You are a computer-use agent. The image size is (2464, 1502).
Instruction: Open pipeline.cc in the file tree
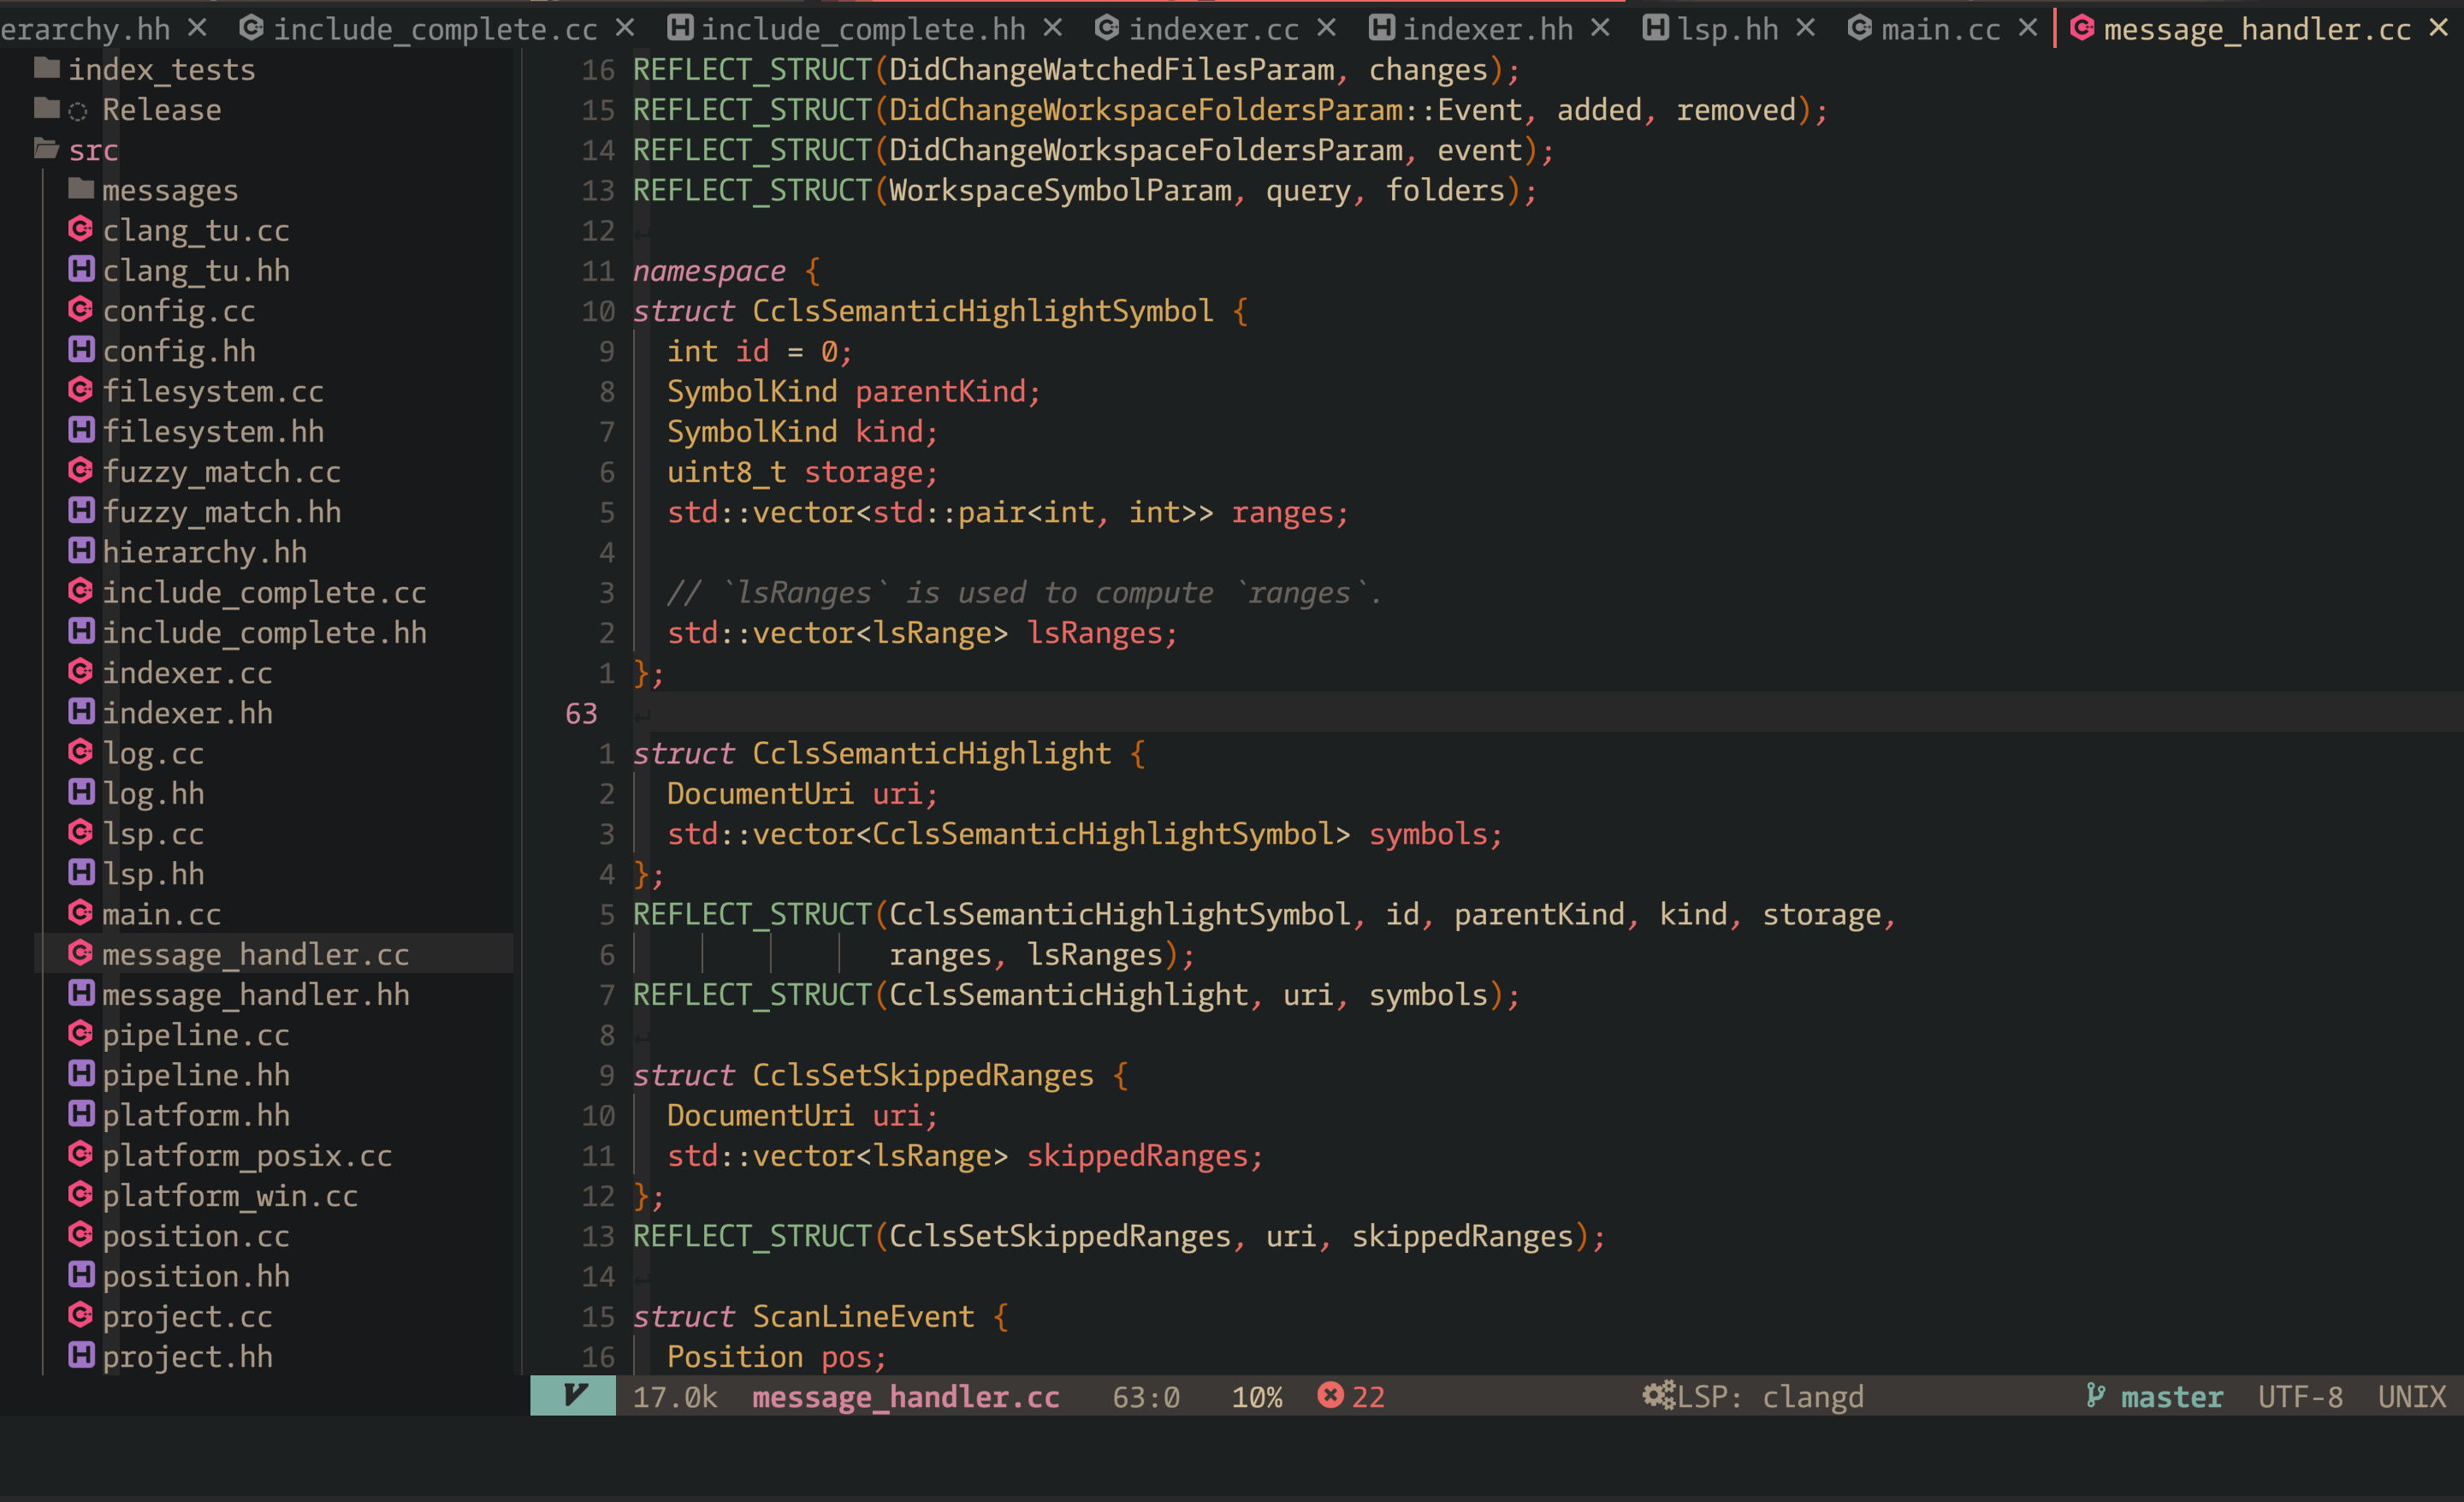[x=195, y=1034]
